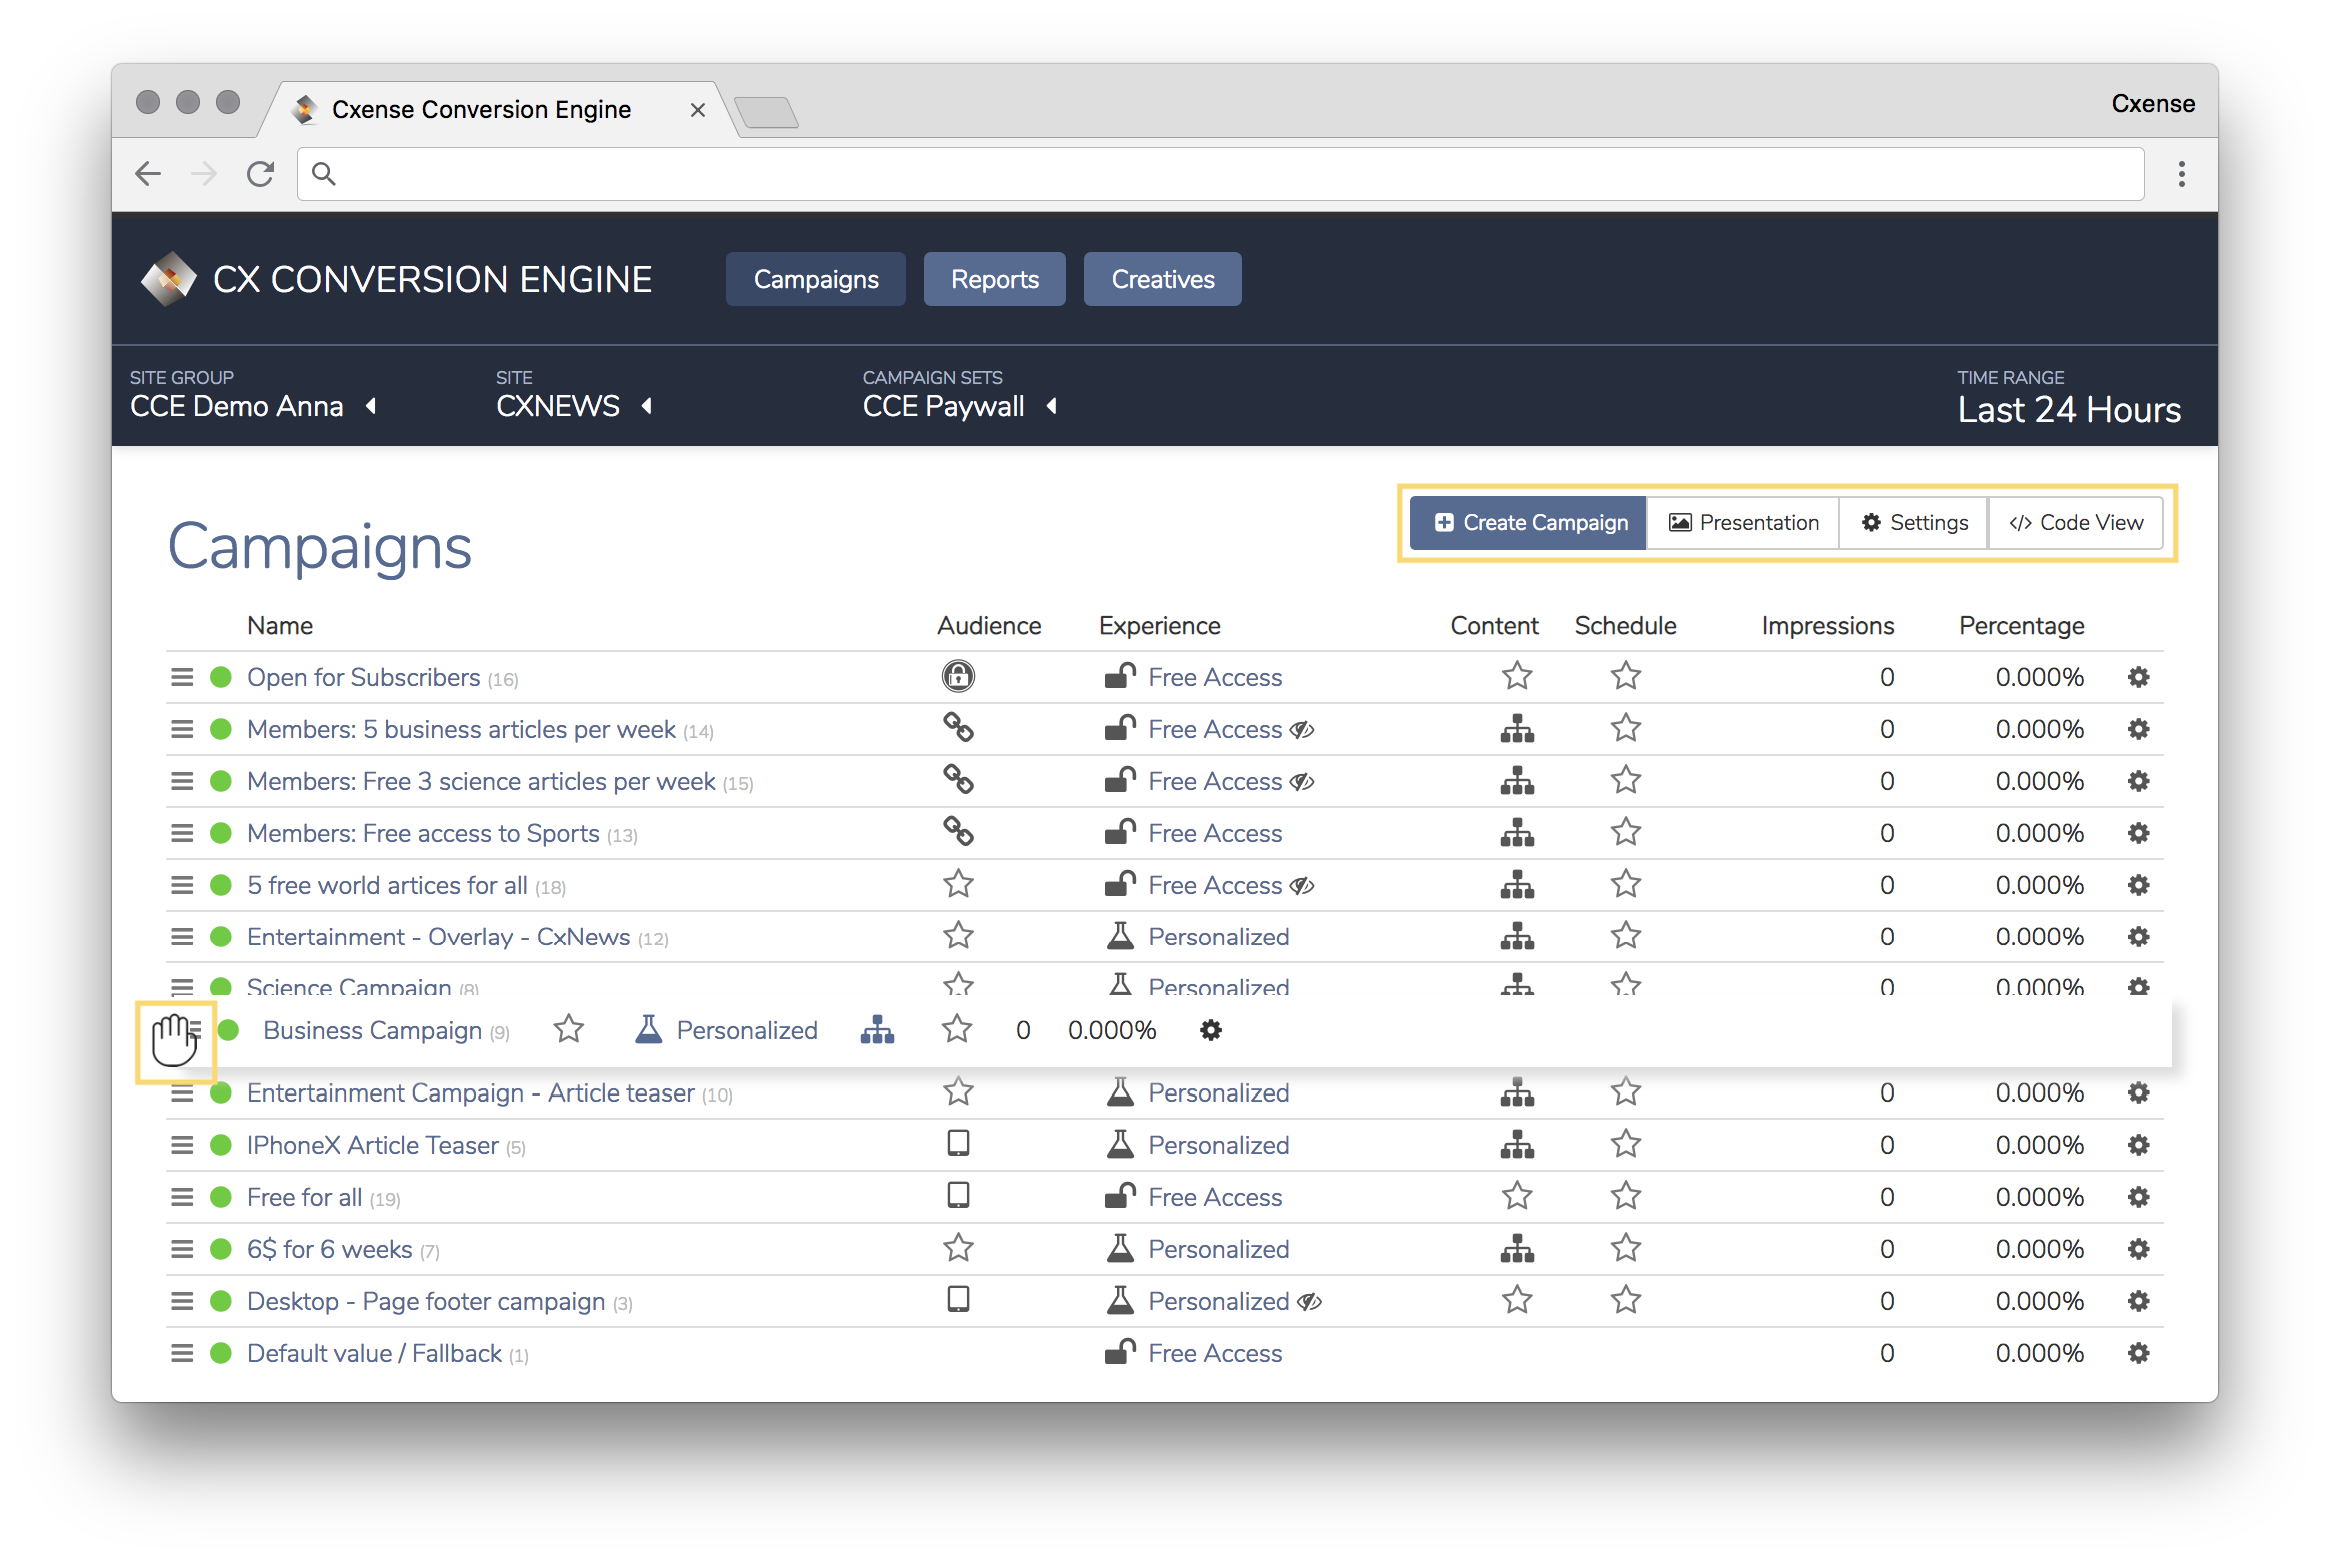Viewport: 2330px width, 1562px height.
Task: Click content hierarchy icon for Members: Free access to Sports
Action: click(1517, 833)
